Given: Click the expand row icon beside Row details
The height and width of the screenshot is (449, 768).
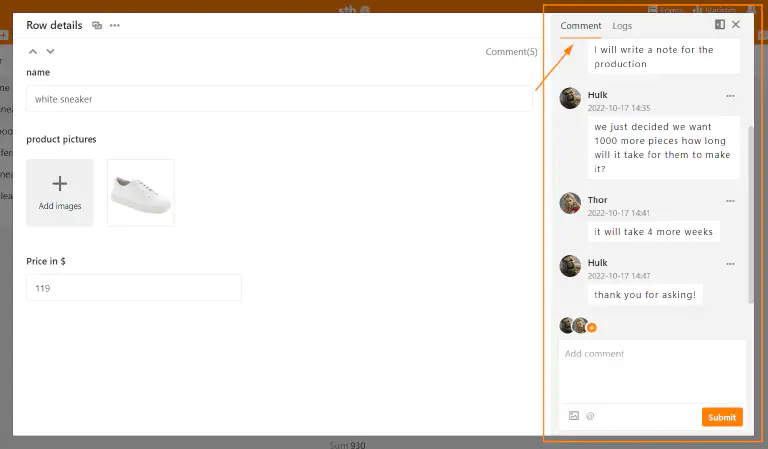Looking at the screenshot, I should [x=97, y=25].
